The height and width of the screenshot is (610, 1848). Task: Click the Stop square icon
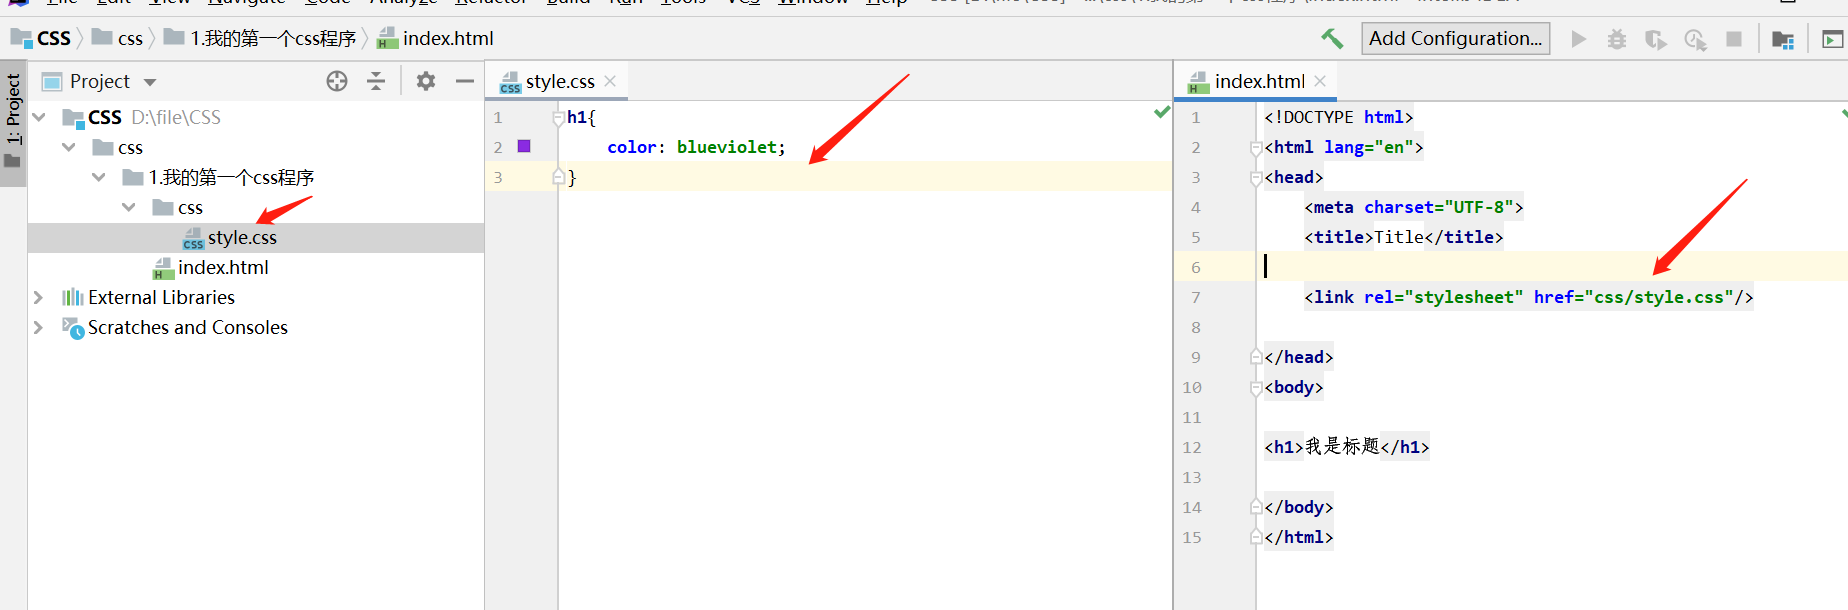coord(1734,39)
